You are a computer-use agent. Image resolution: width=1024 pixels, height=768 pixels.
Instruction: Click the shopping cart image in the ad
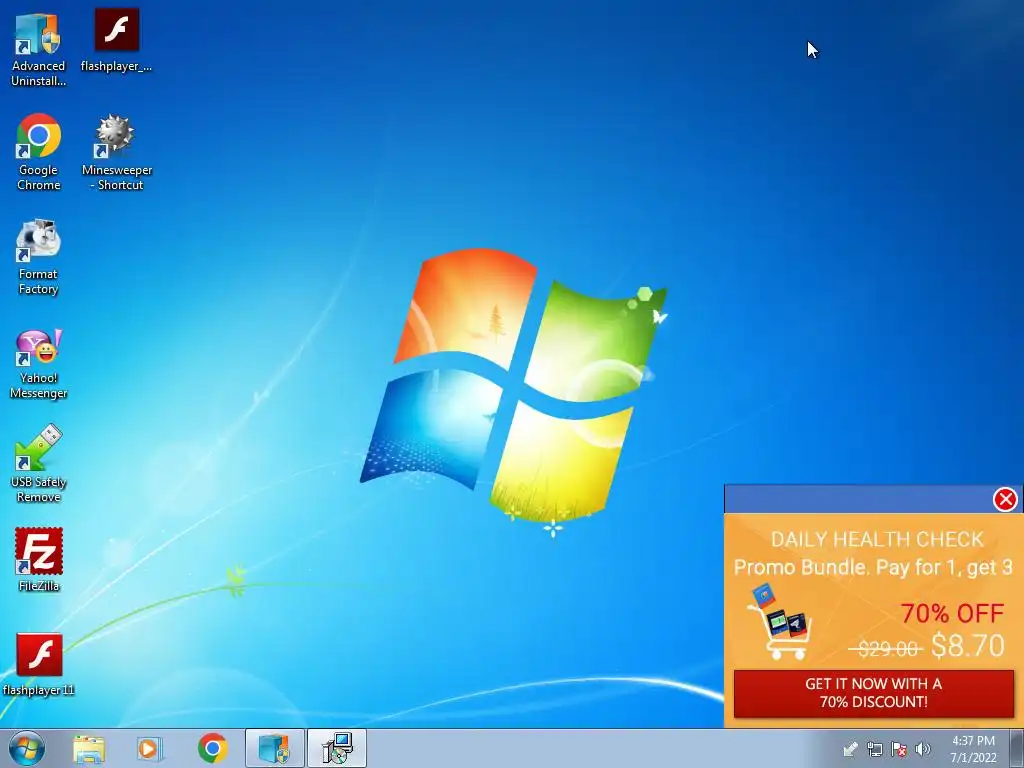[780, 622]
